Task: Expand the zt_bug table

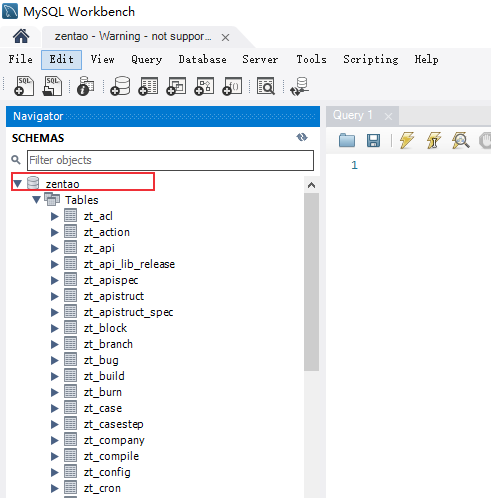Action: tap(54, 360)
